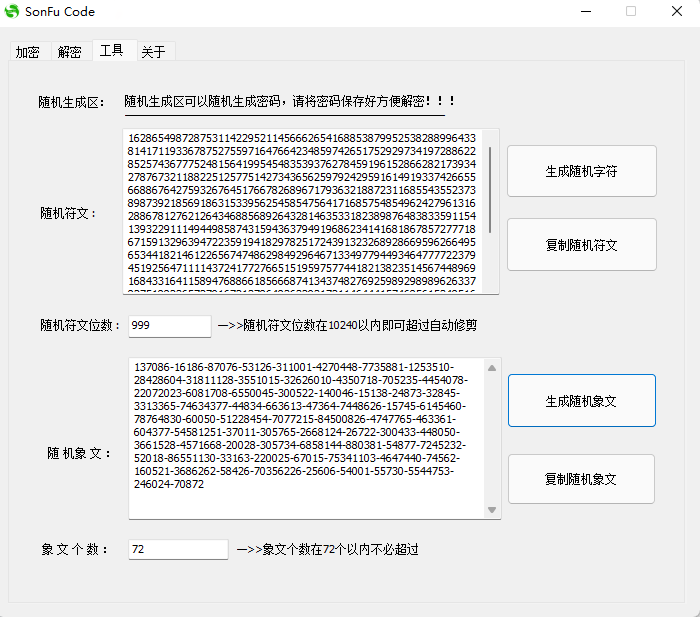The height and width of the screenshot is (617, 700).
Task: Close the SonFu Code window
Action: 677,12
